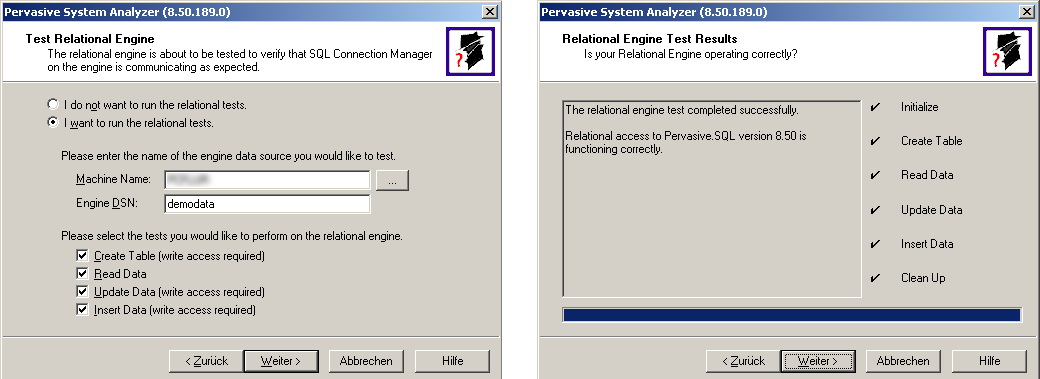The height and width of the screenshot is (379, 1040).
Task: Toggle Read Data test checkbox
Action: click(x=82, y=273)
